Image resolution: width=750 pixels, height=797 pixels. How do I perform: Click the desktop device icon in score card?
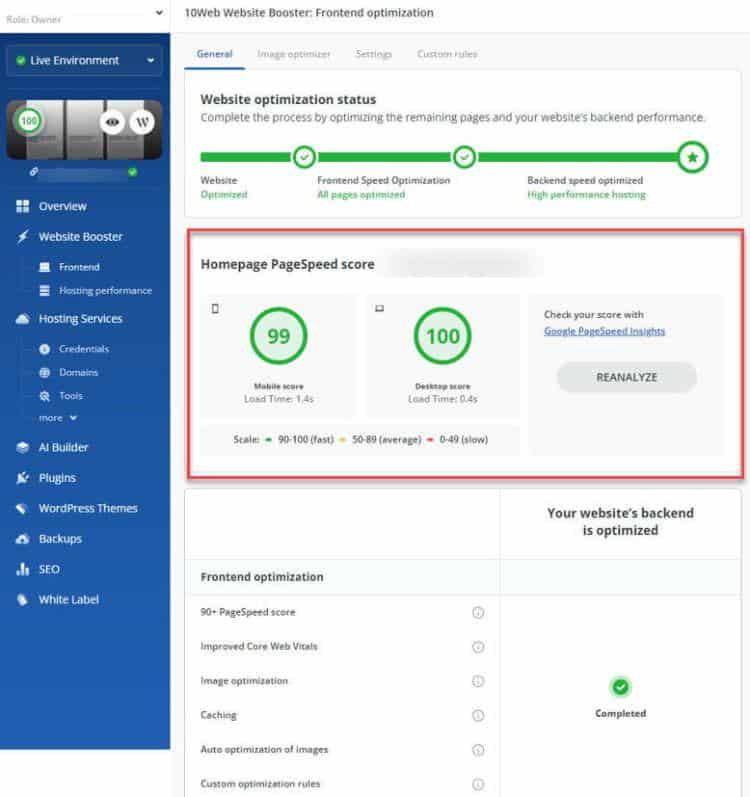tap(380, 308)
